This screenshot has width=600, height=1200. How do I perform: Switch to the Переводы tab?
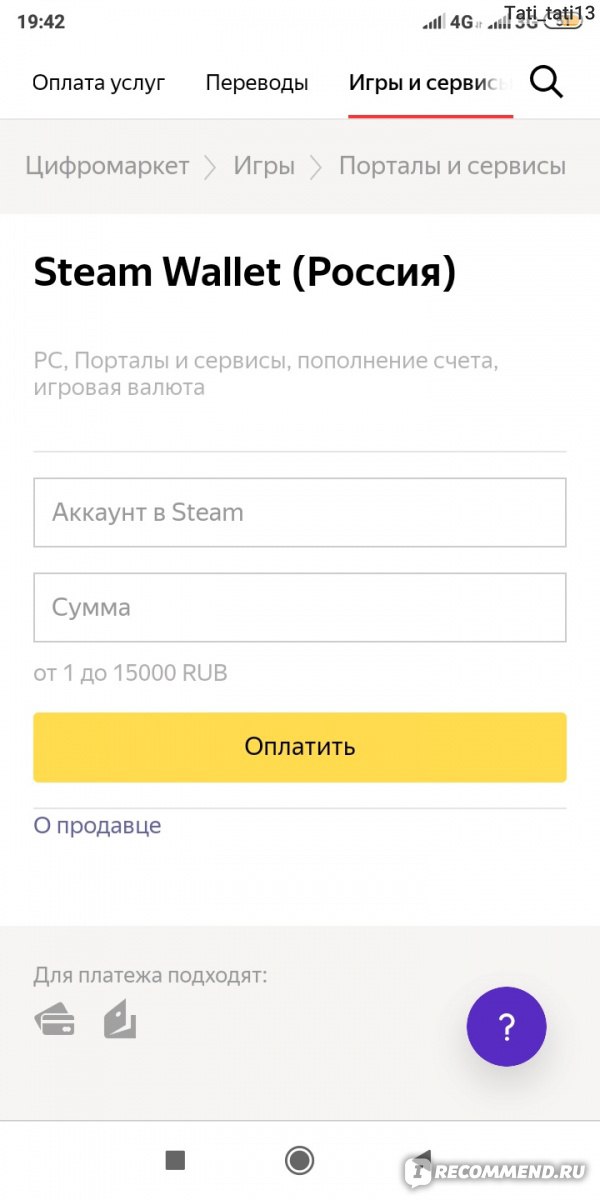click(257, 83)
